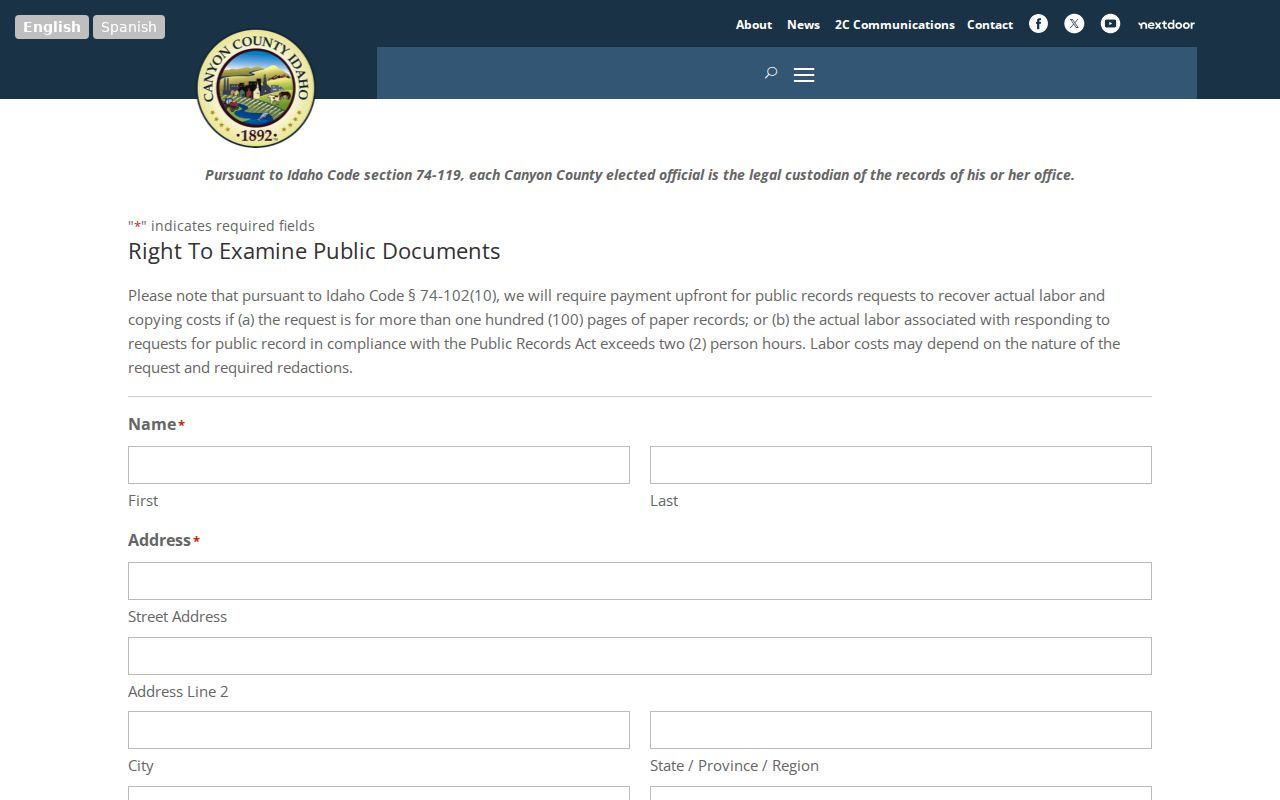Focus the Last name field

click(x=901, y=465)
